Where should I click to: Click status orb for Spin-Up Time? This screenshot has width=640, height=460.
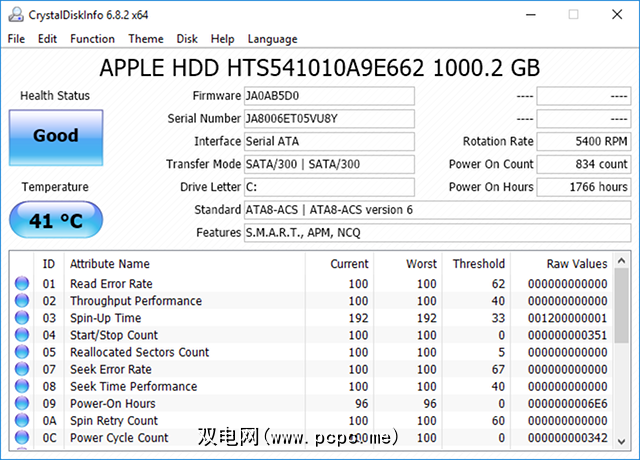click(x=22, y=318)
